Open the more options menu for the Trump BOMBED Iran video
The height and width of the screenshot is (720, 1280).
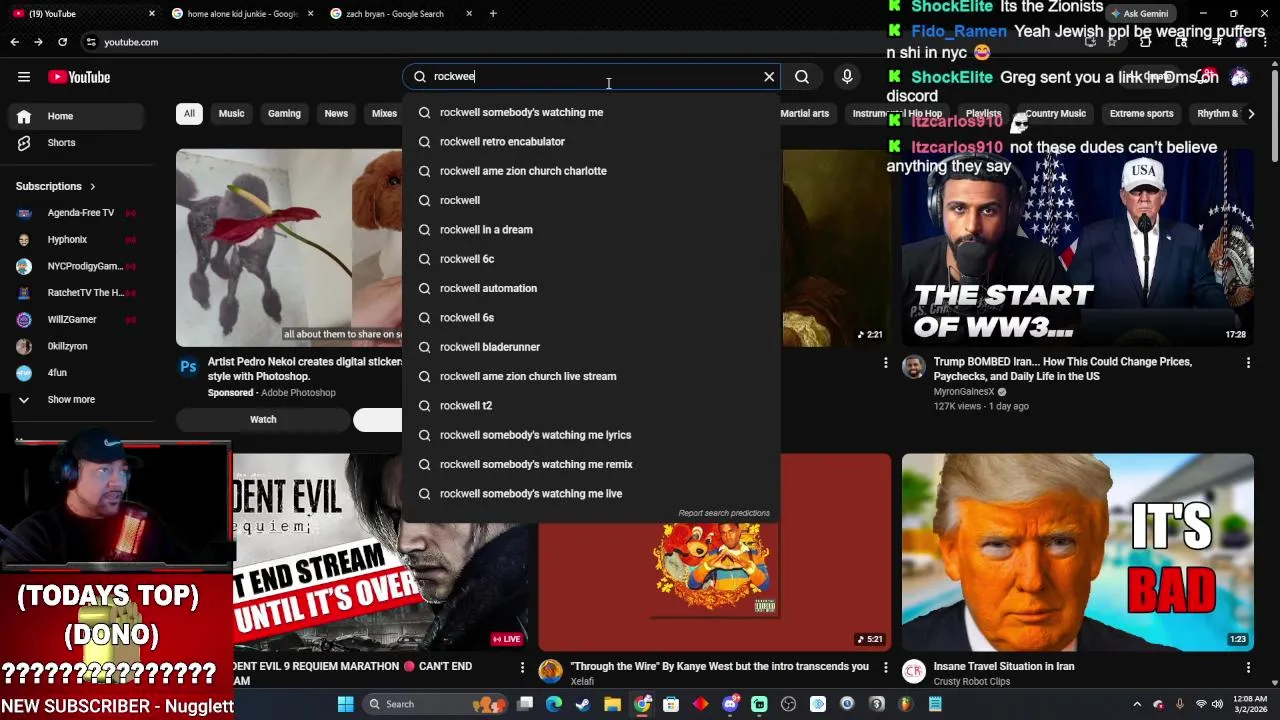click(1248, 363)
